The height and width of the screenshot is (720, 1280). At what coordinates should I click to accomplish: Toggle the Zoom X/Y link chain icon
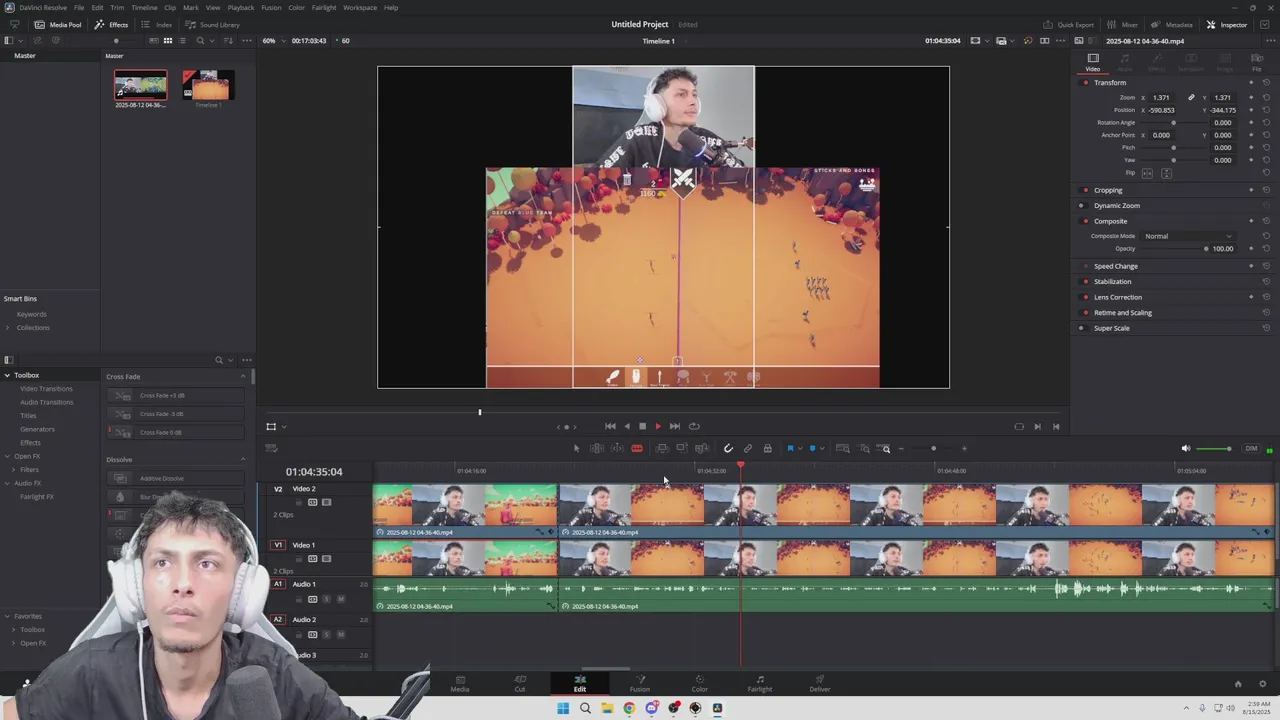(1191, 98)
